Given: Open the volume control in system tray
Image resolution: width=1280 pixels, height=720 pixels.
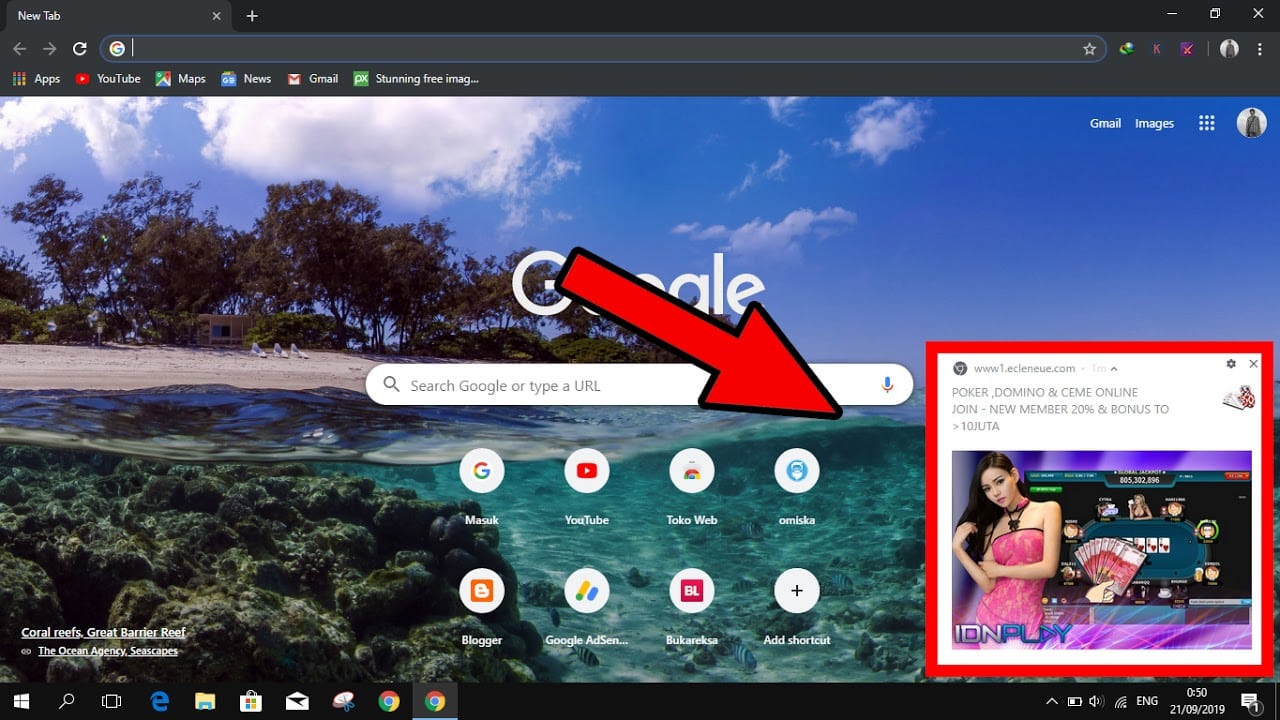Looking at the screenshot, I should [x=1096, y=702].
